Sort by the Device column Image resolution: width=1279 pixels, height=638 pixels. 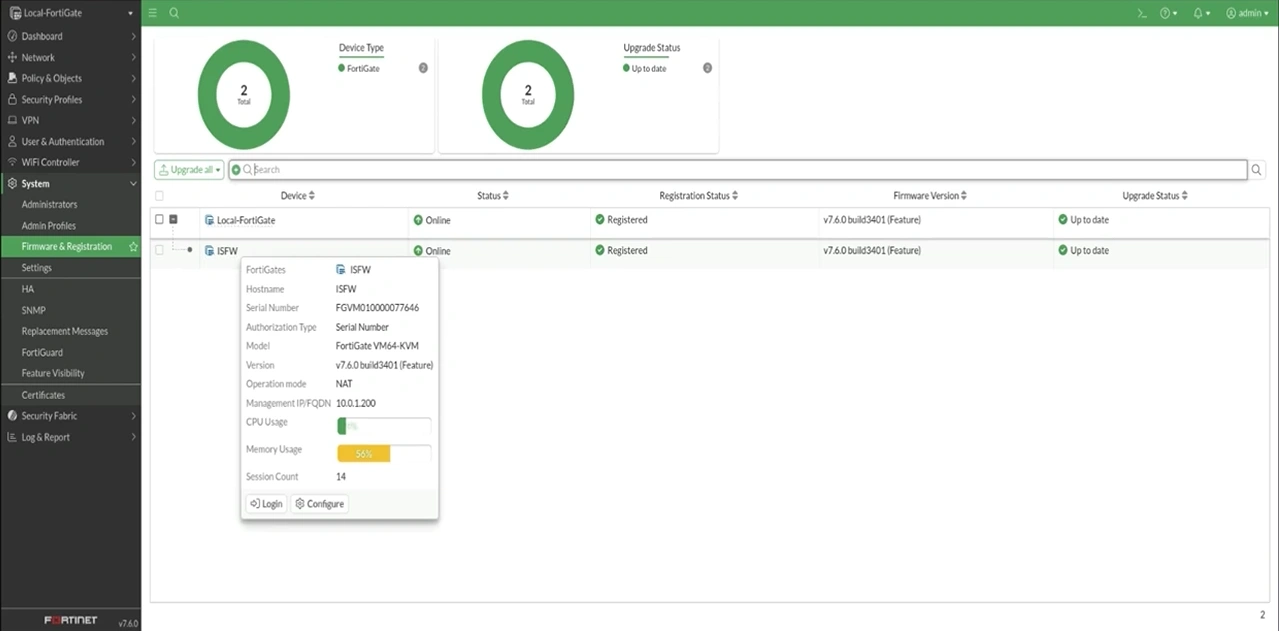click(x=298, y=196)
